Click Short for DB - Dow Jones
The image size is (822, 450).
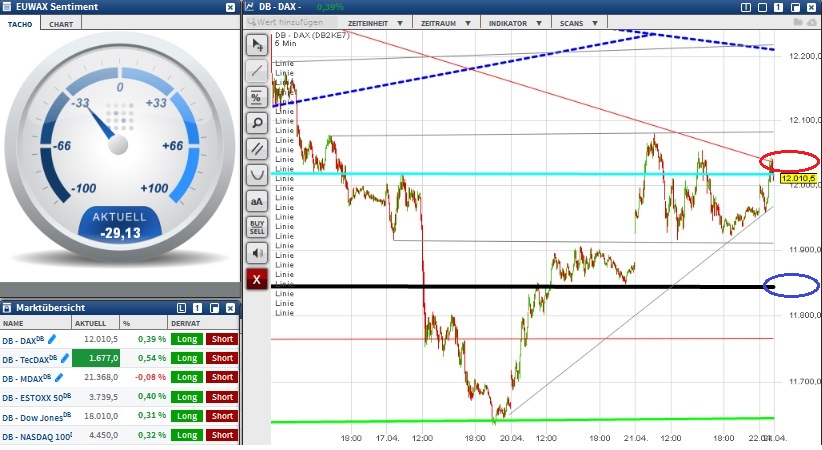click(x=222, y=416)
